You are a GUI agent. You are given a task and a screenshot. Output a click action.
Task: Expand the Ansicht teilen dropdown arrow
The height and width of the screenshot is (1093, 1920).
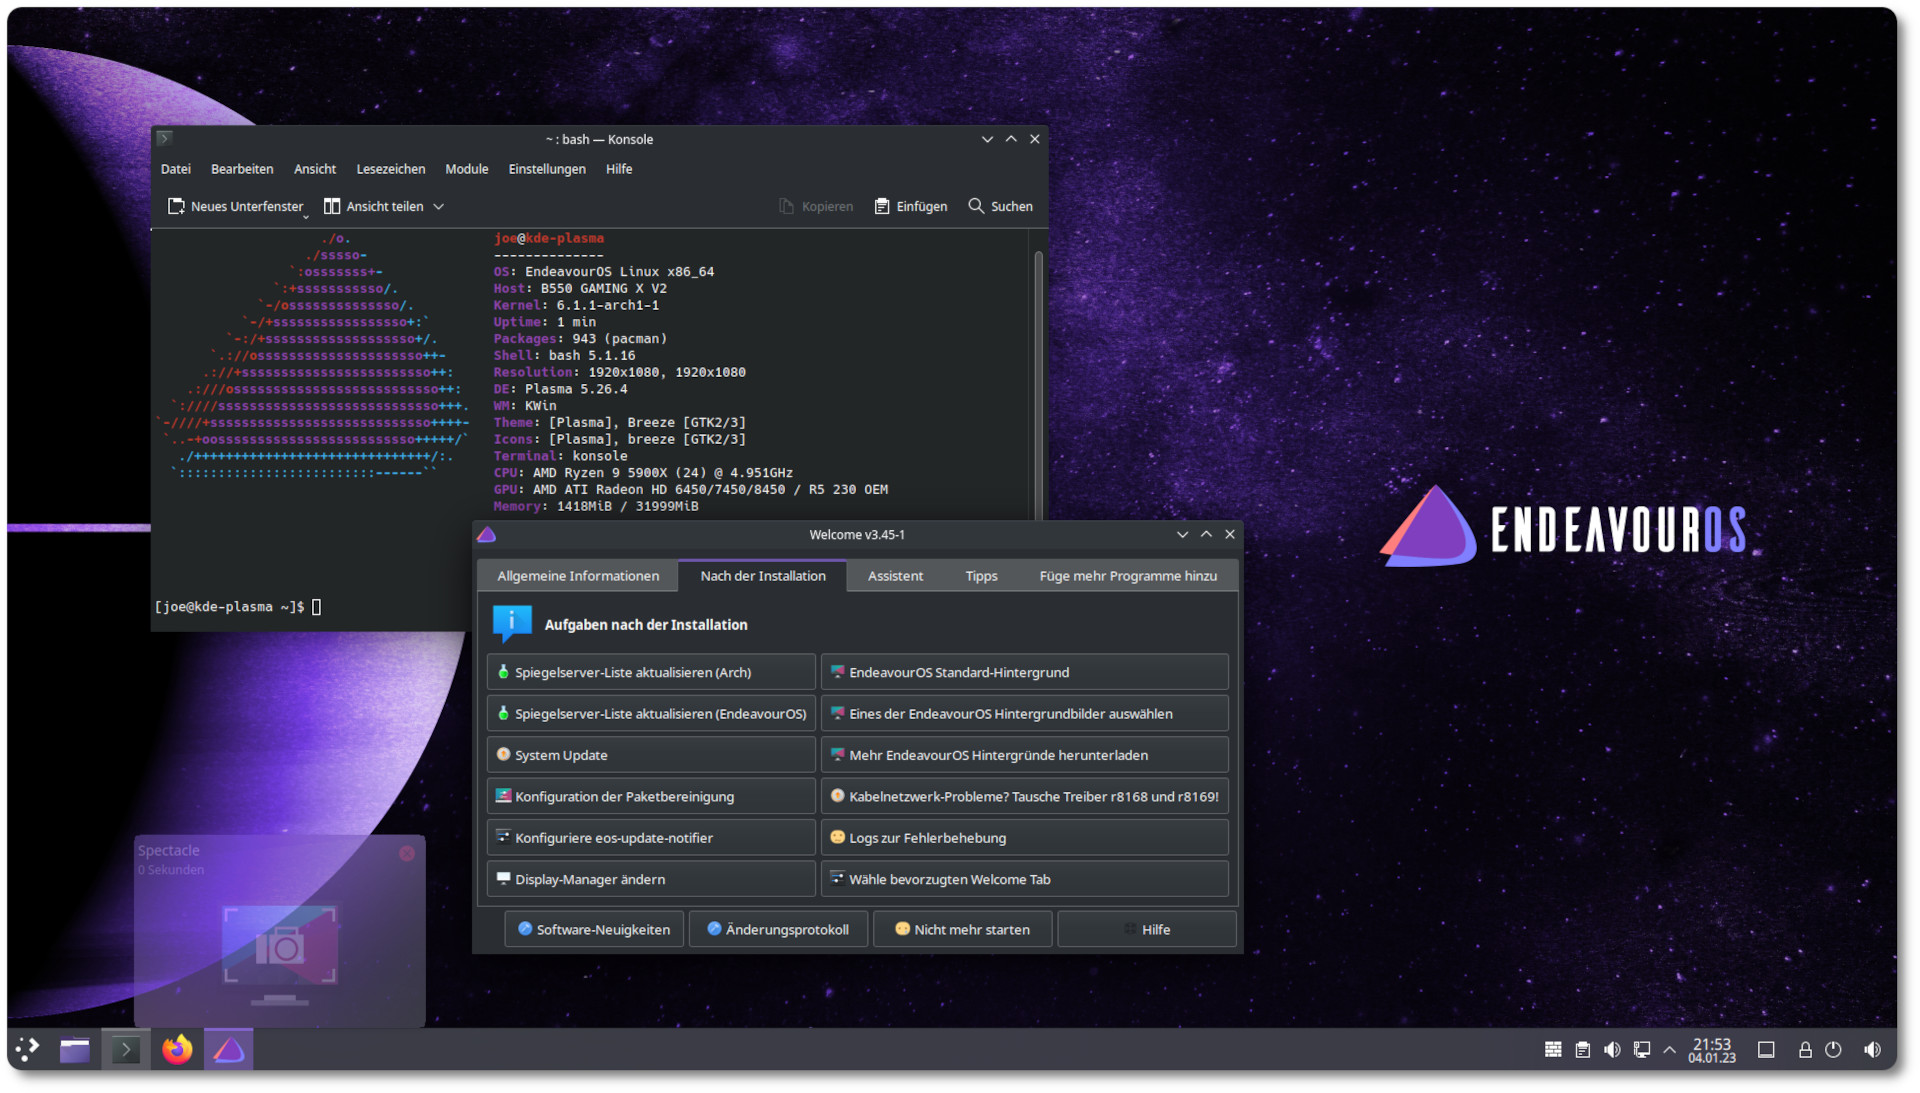438,207
